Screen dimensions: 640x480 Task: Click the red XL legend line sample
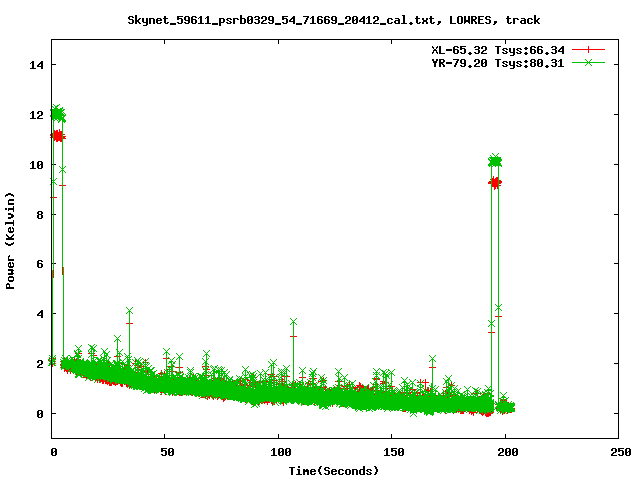(588, 50)
